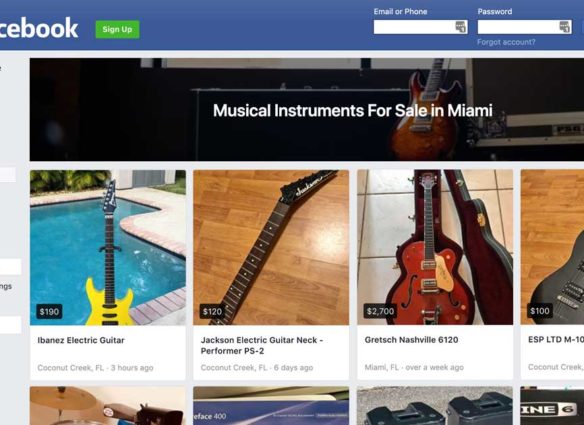Open the Ibanez Electric Guitar photo

point(108,247)
